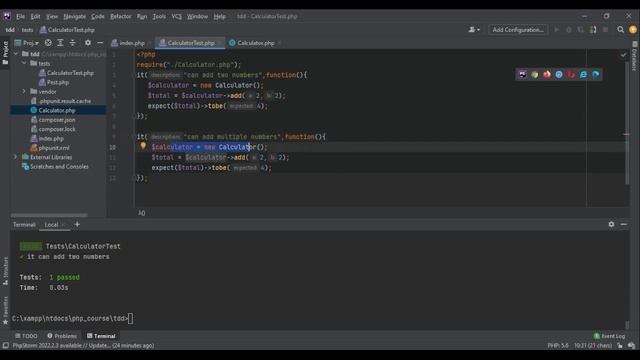The width and height of the screenshot is (640, 360).
Task: Click the Add Configuration button
Action: (x=518, y=30)
